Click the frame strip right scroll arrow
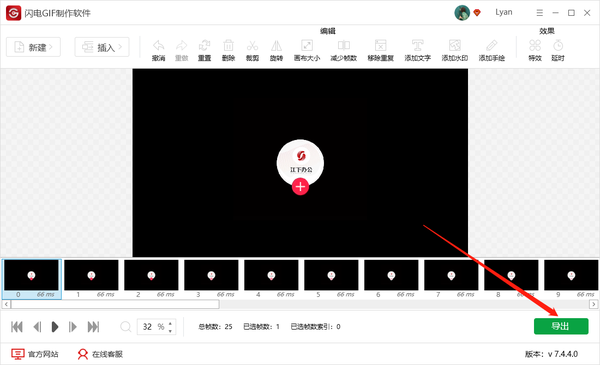The width and height of the screenshot is (600, 365). (x=593, y=305)
